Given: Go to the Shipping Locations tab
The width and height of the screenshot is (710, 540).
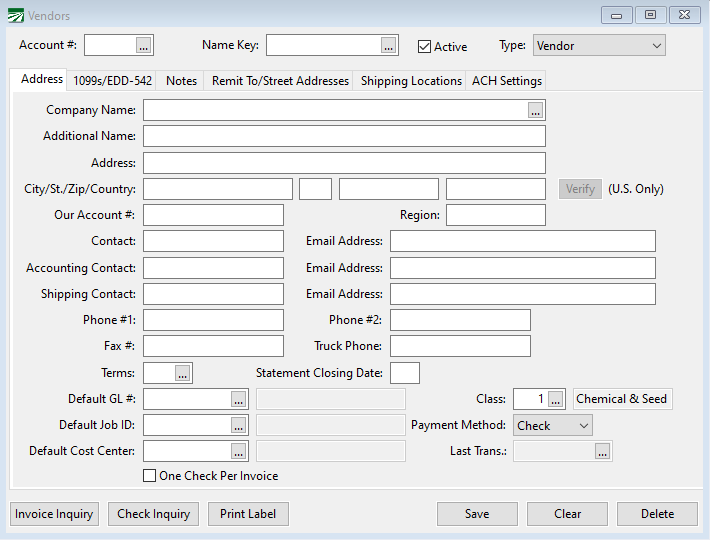Looking at the screenshot, I should coord(411,81).
